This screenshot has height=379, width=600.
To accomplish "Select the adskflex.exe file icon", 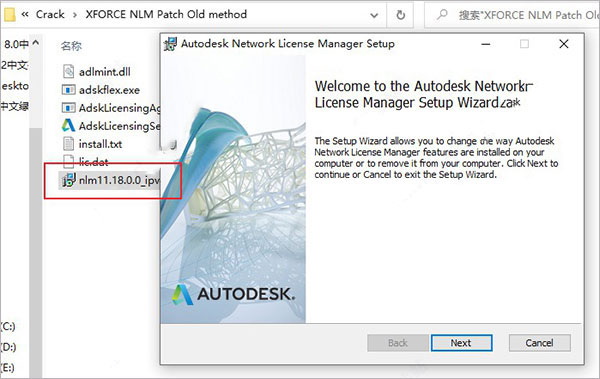I will (x=68, y=90).
